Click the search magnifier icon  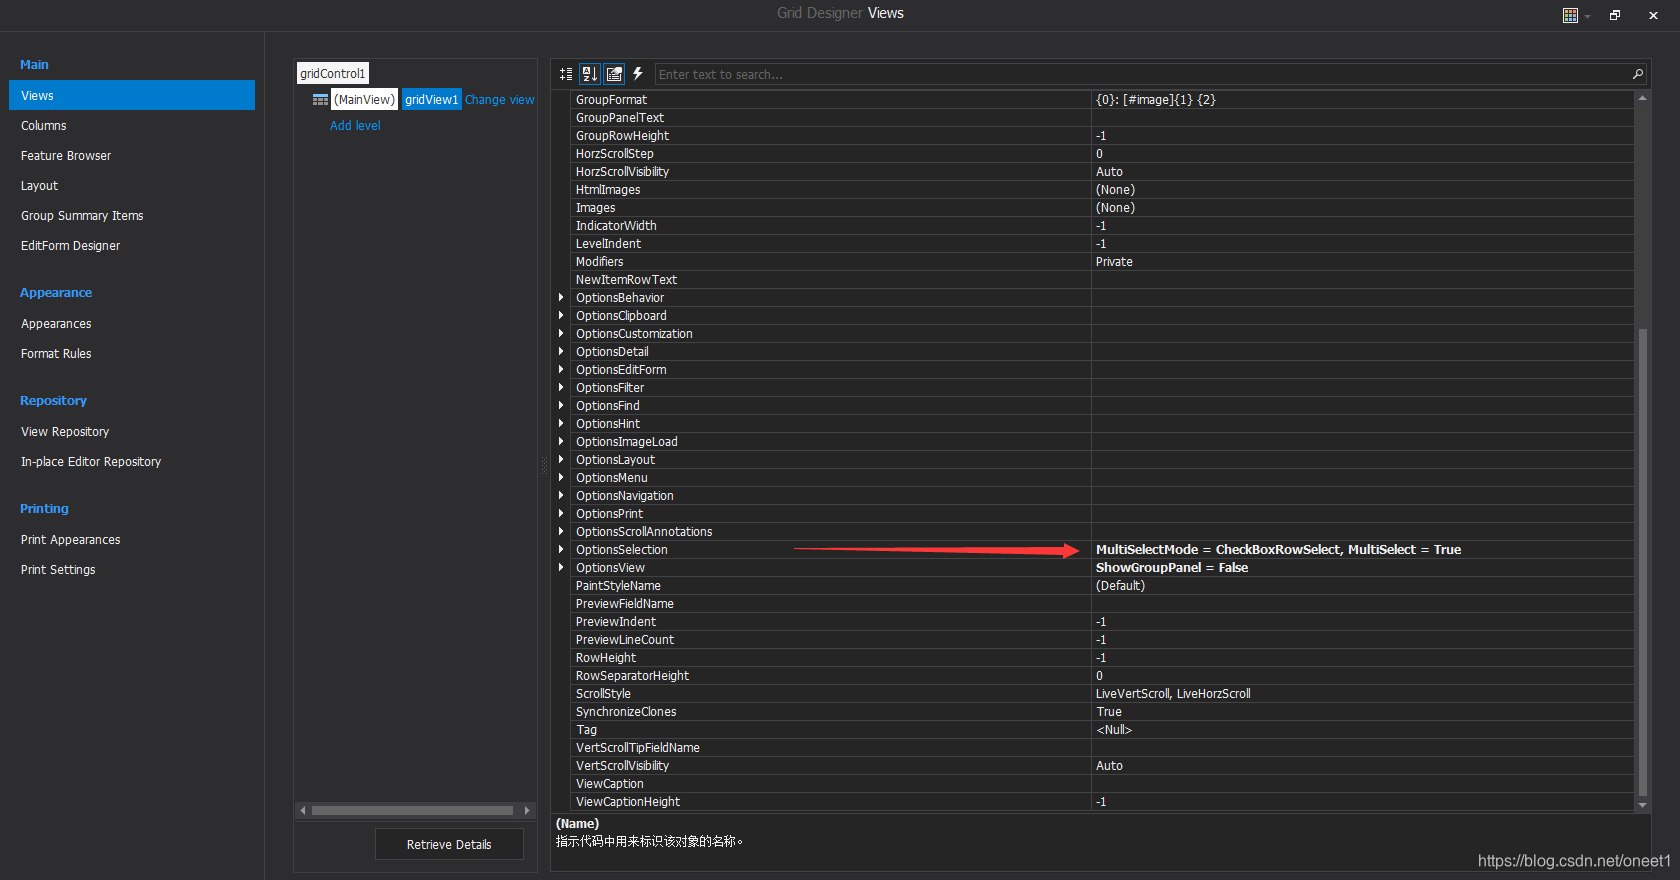[x=1638, y=74]
